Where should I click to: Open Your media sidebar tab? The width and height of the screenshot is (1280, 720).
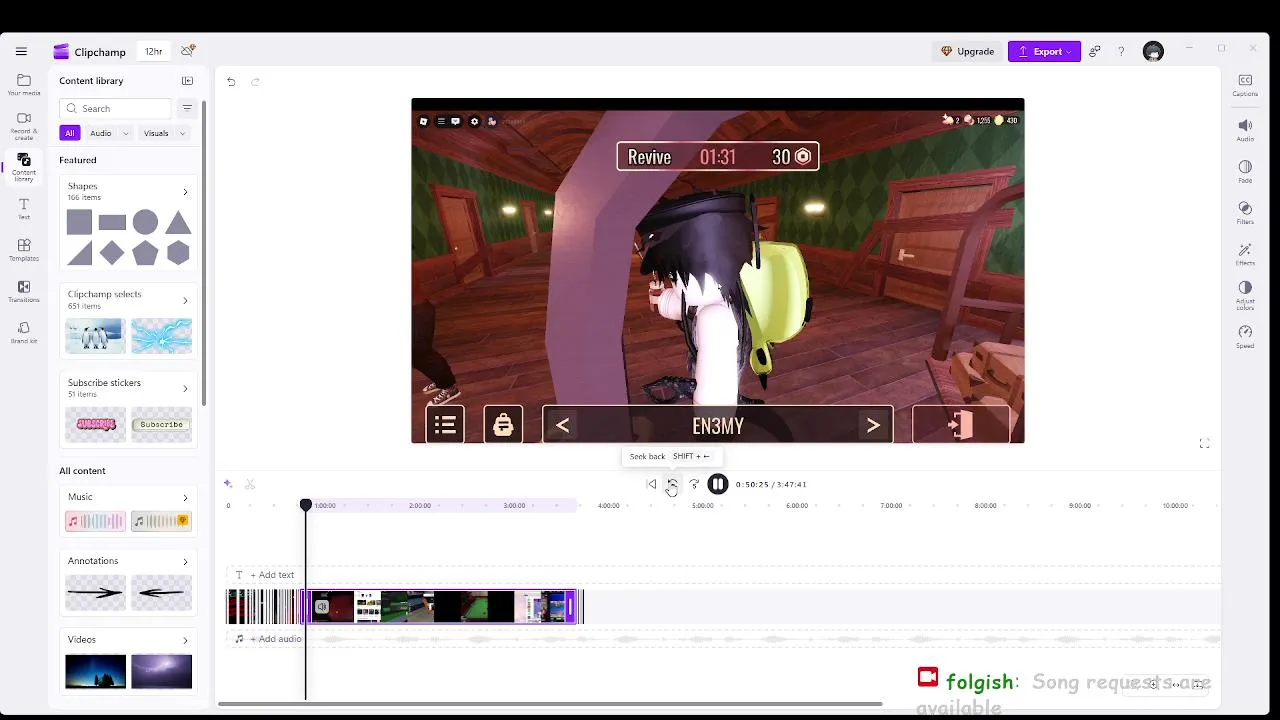pos(24,84)
